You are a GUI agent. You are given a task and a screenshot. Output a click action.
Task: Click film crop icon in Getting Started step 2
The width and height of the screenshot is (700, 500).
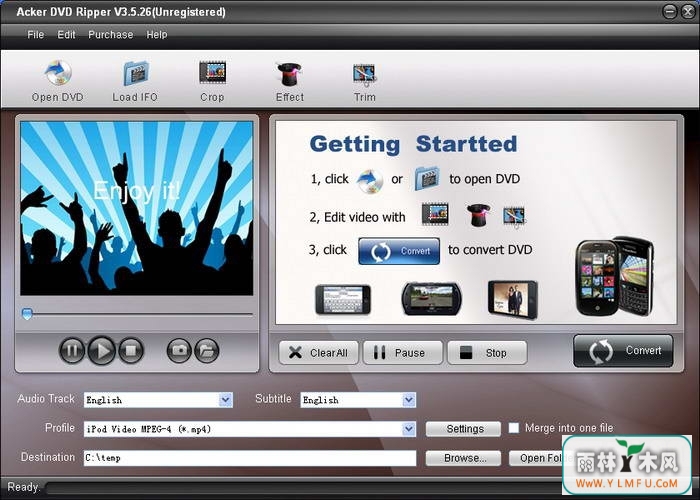click(435, 214)
